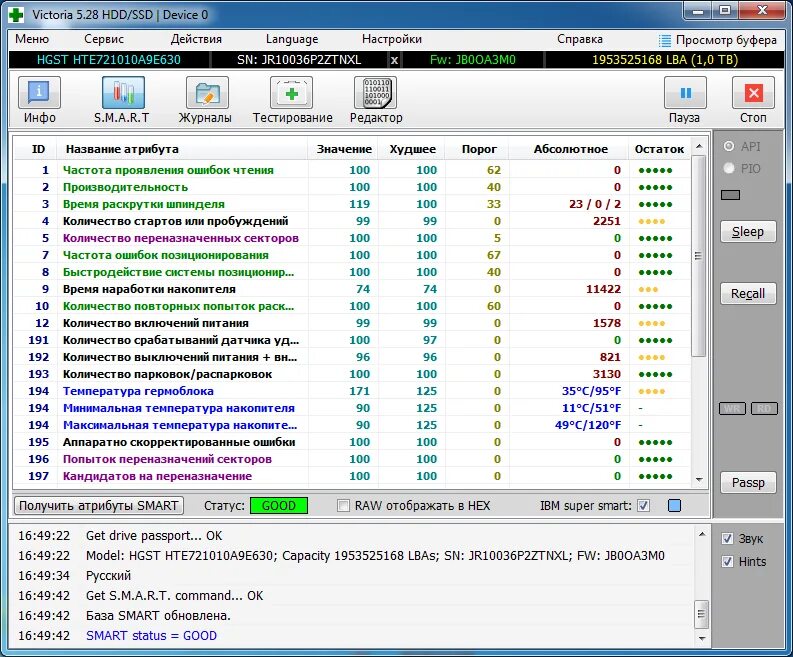
Task: Click log line База SMART обновлена
Action: click(x=158, y=616)
